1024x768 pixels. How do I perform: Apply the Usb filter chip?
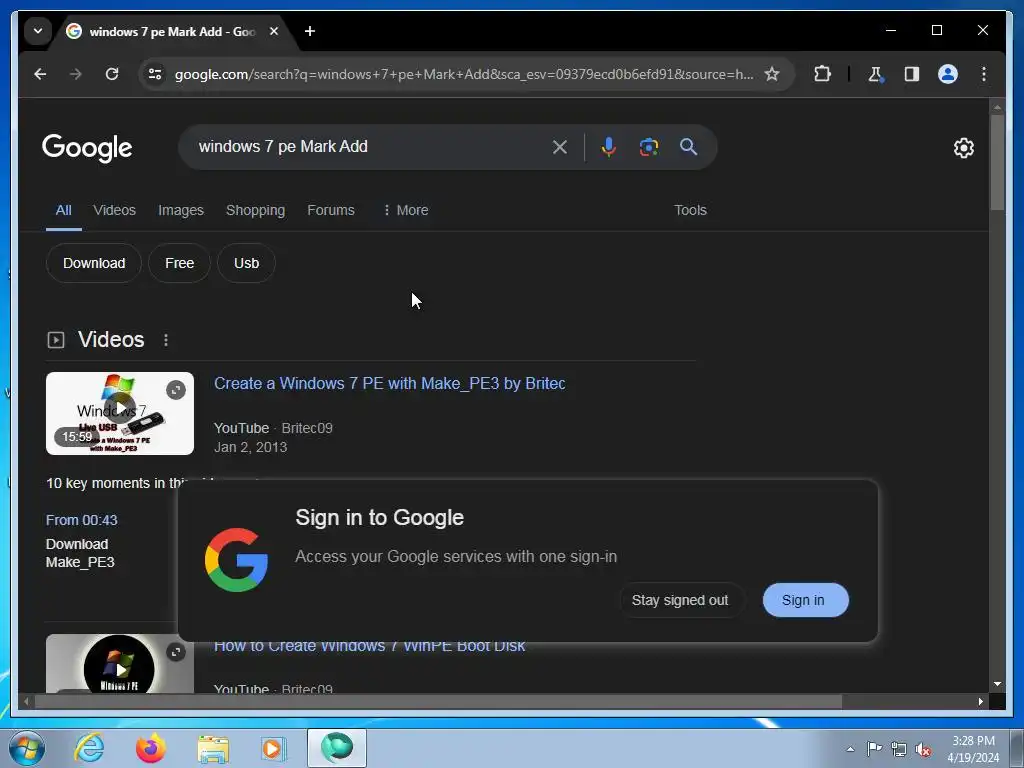pos(246,263)
